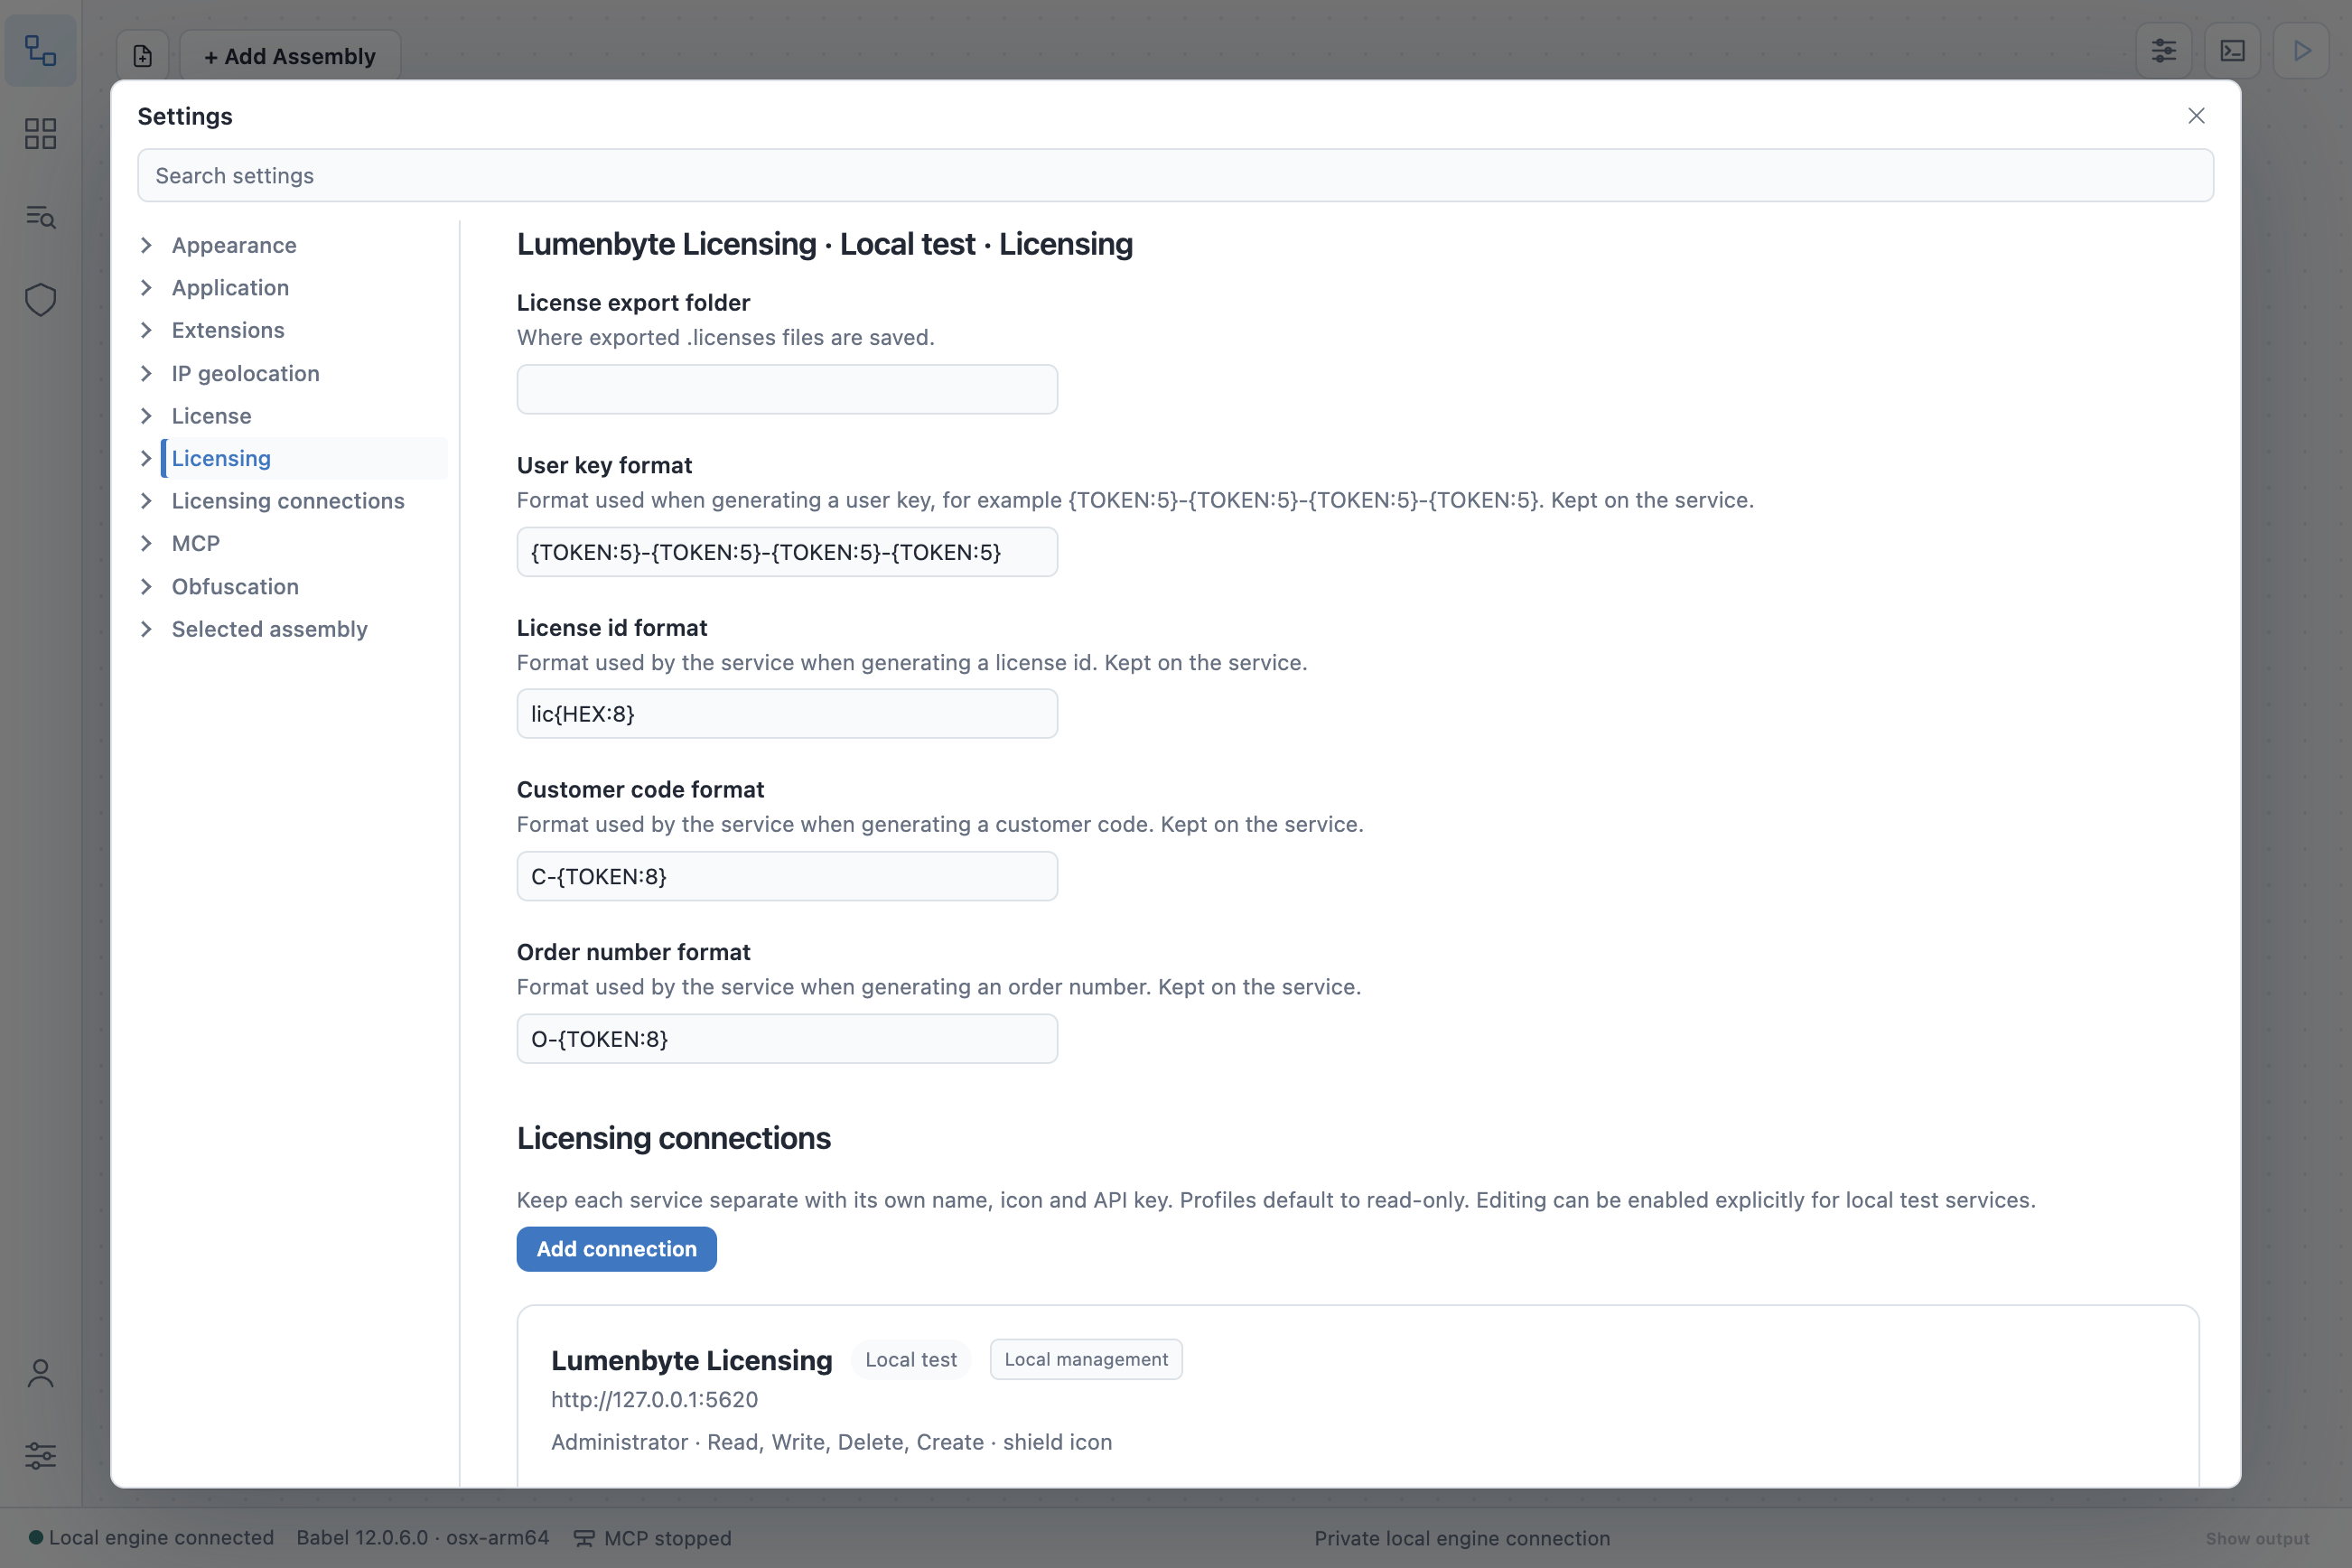
Task: Expand the IP geolocation chevron
Action: pos(147,373)
